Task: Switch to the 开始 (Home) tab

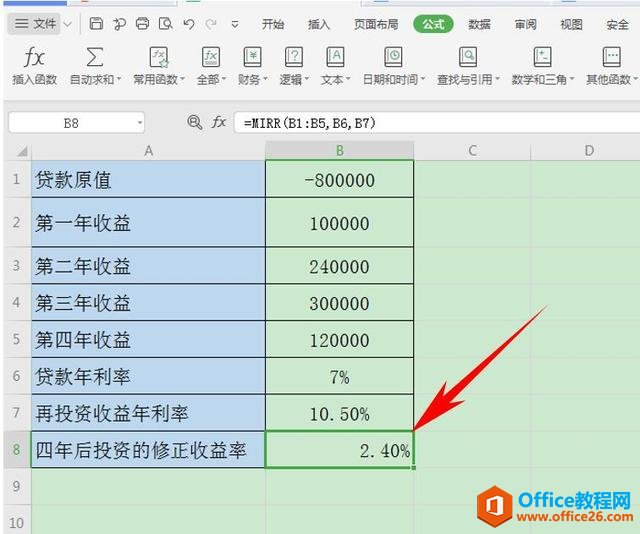Action: click(273, 24)
